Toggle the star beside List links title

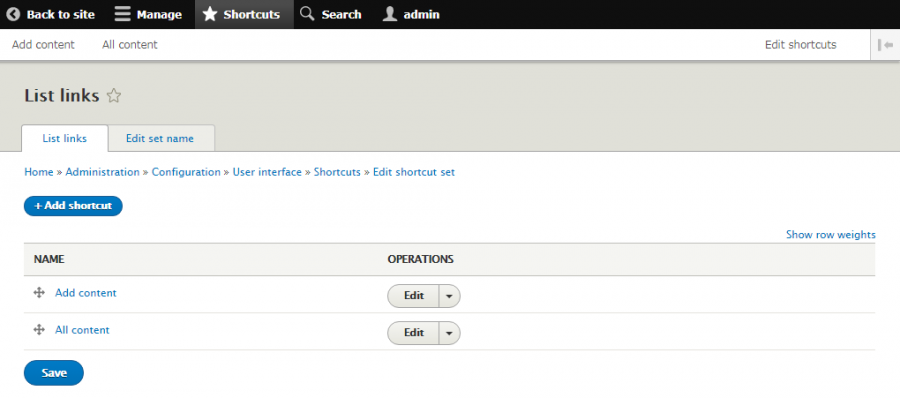[x=114, y=96]
